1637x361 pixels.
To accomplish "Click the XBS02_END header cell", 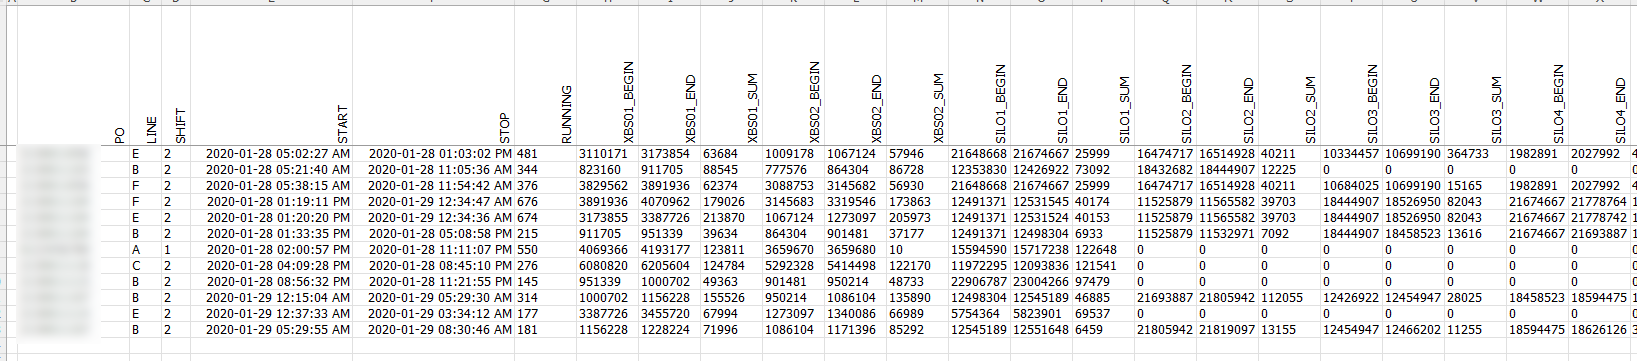I will pyautogui.click(x=856, y=76).
